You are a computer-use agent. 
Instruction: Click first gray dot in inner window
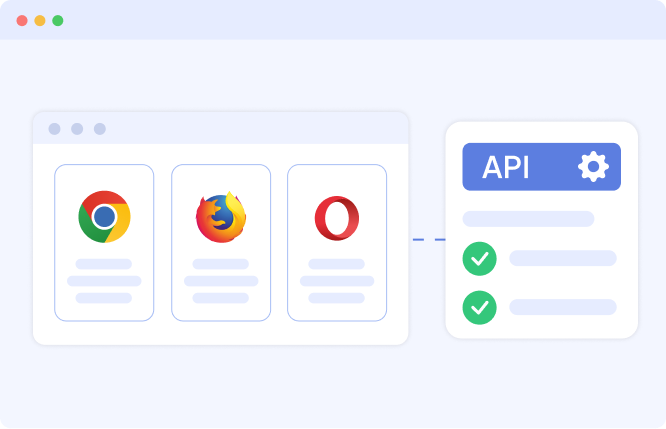(x=54, y=129)
